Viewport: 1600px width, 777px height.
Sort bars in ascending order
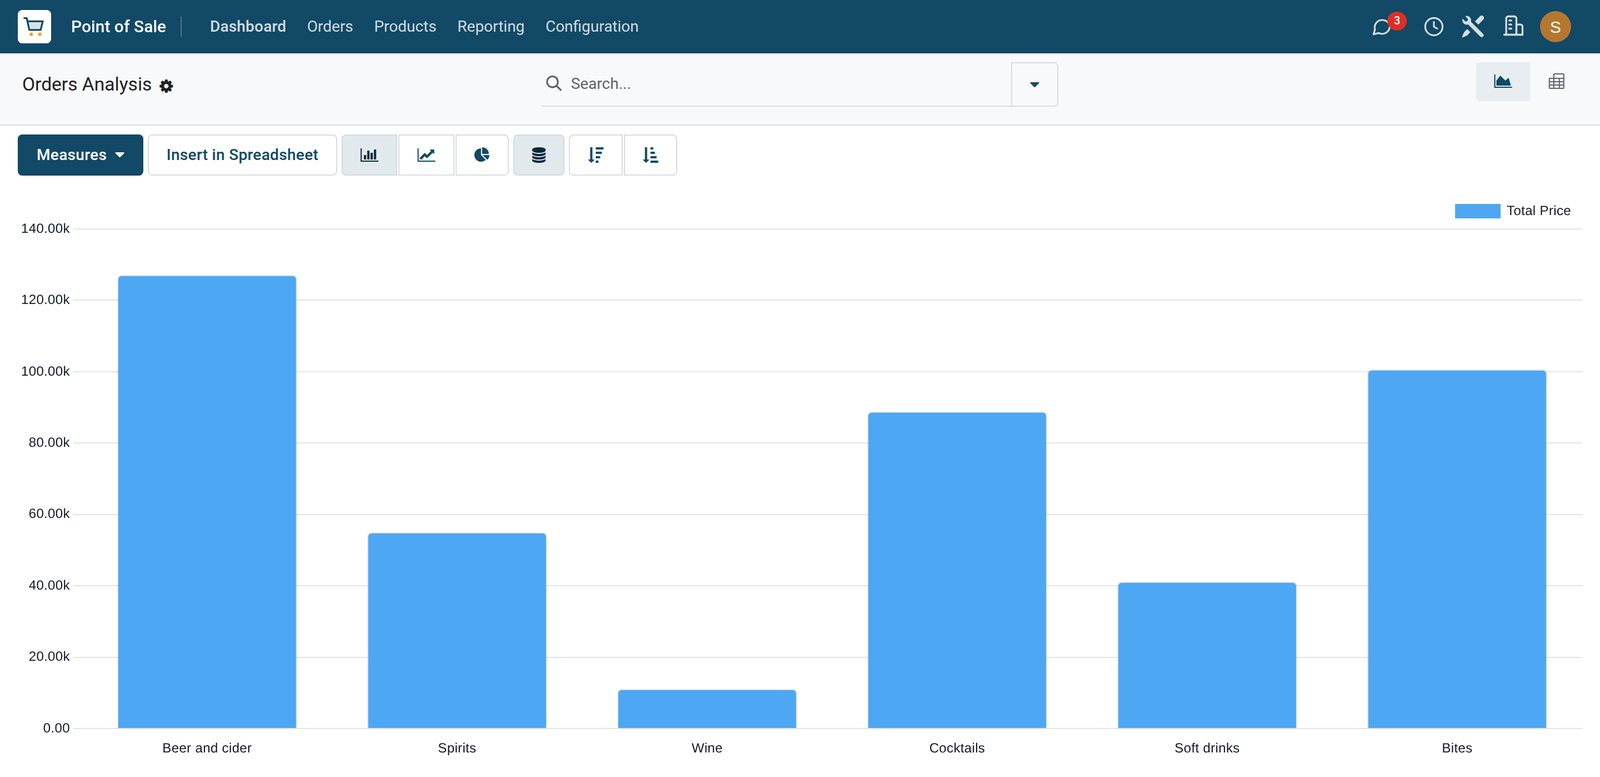click(x=650, y=155)
